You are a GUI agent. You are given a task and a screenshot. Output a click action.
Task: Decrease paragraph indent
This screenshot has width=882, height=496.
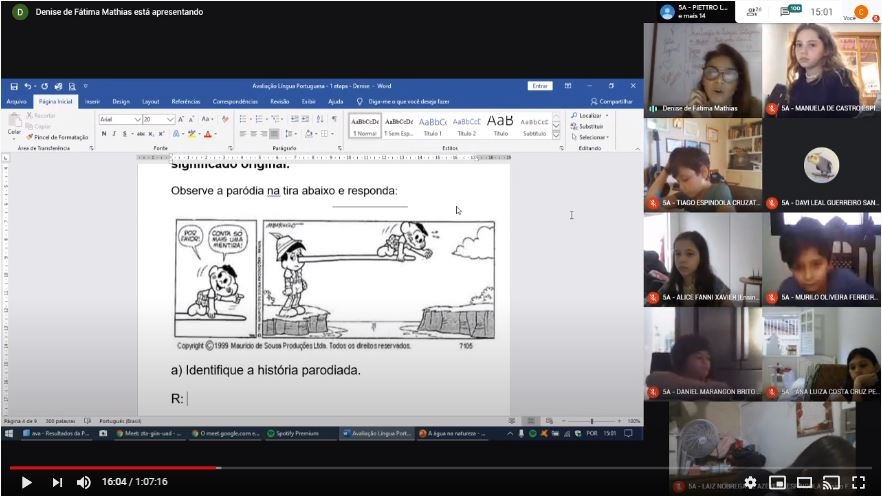pyautogui.click(x=294, y=119)
